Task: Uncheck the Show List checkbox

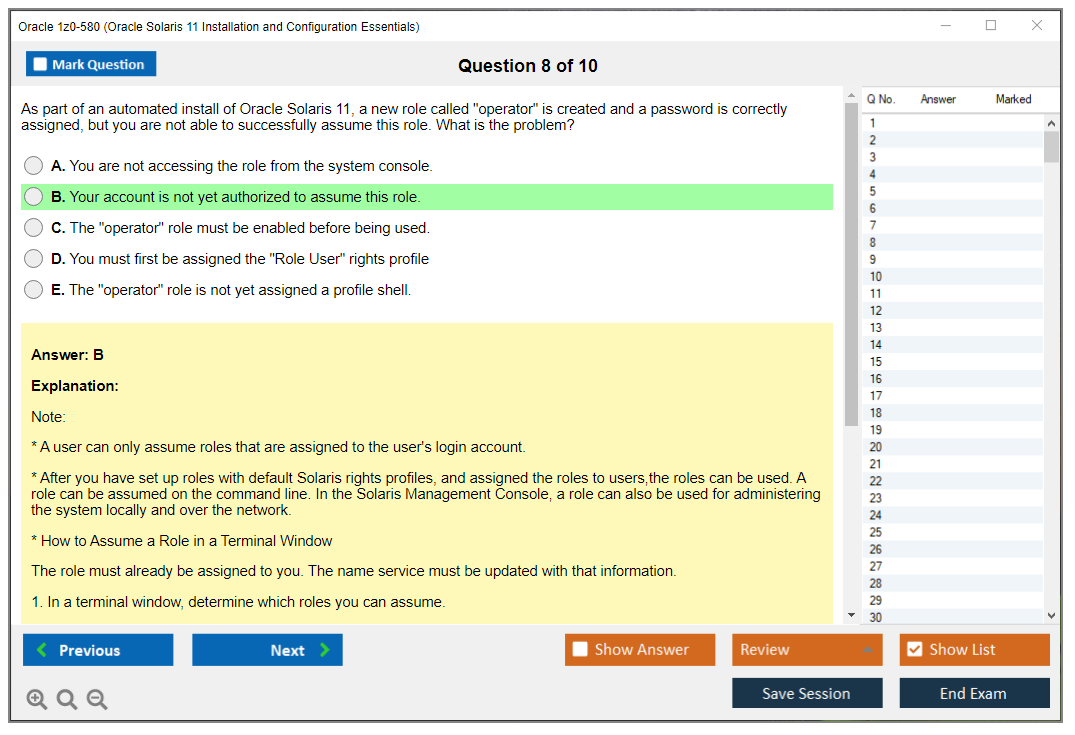Action: pos(914,650)
